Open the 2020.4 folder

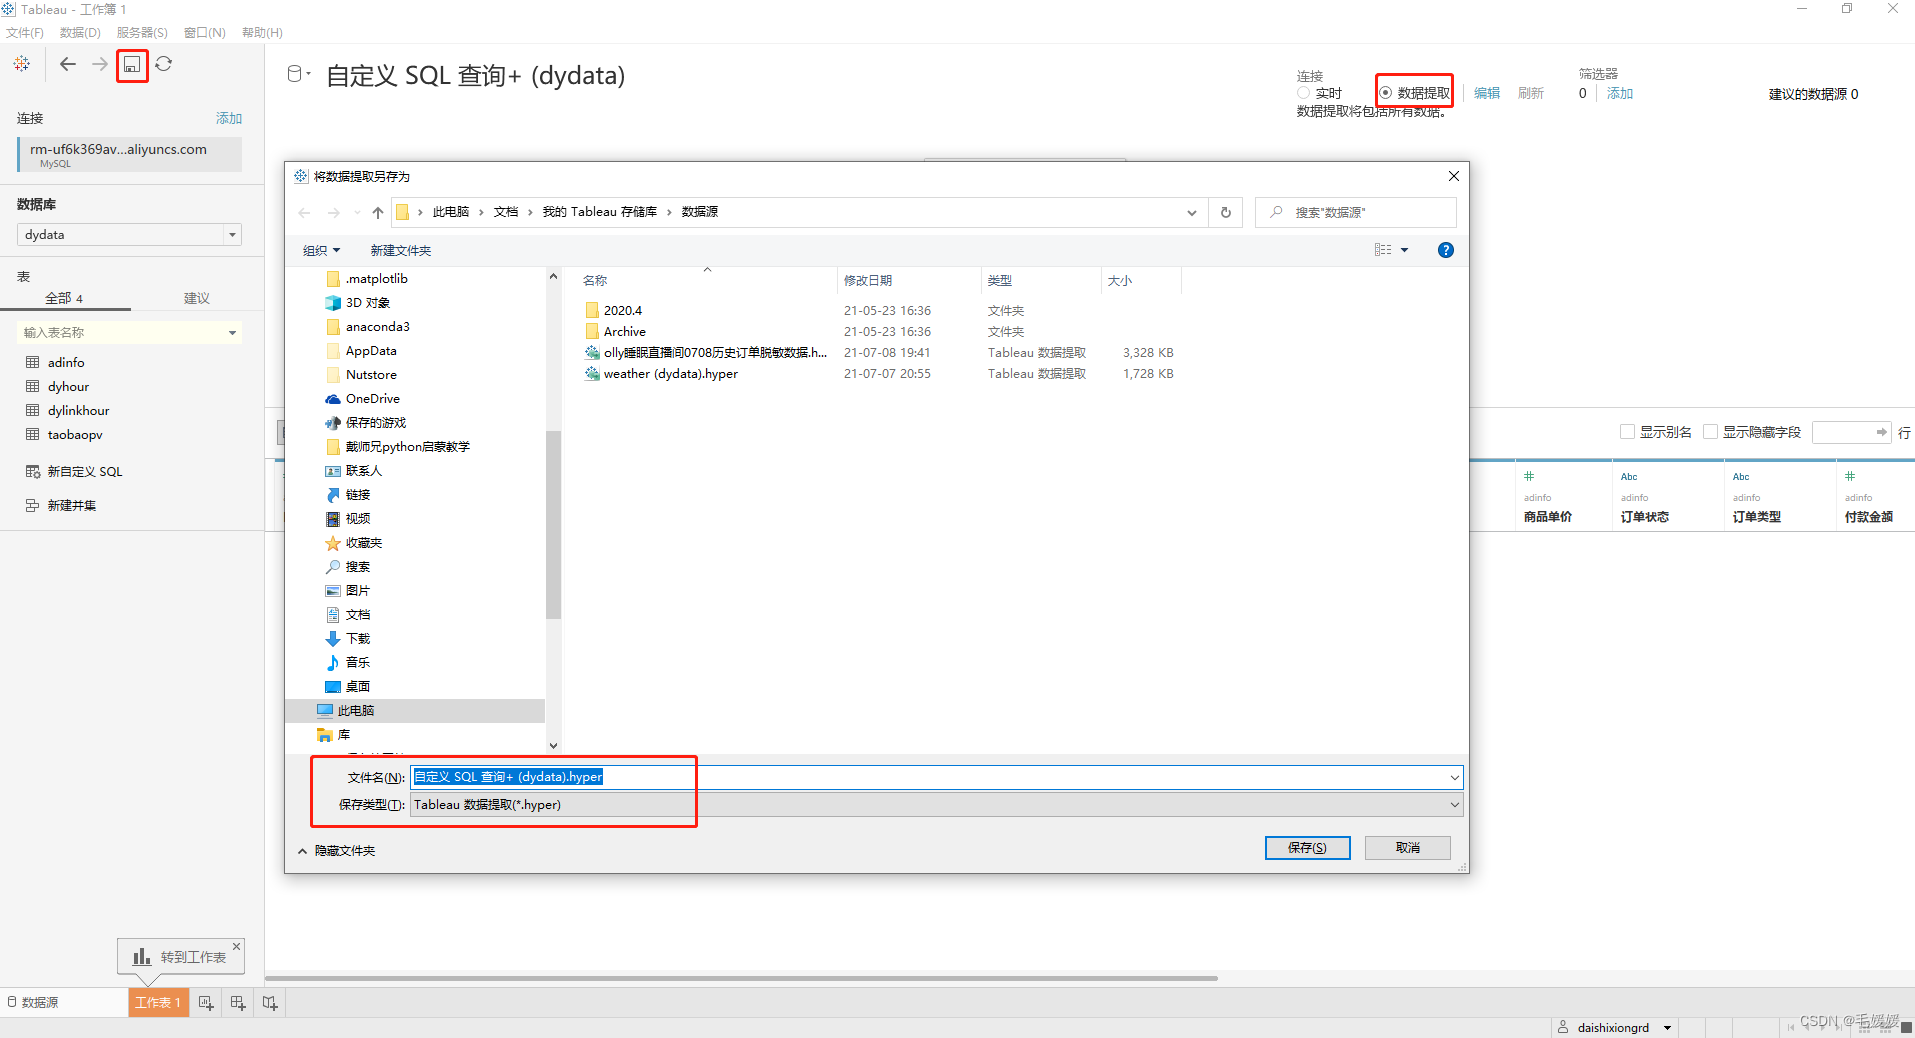pyautogui.click(x=622, y=311)
